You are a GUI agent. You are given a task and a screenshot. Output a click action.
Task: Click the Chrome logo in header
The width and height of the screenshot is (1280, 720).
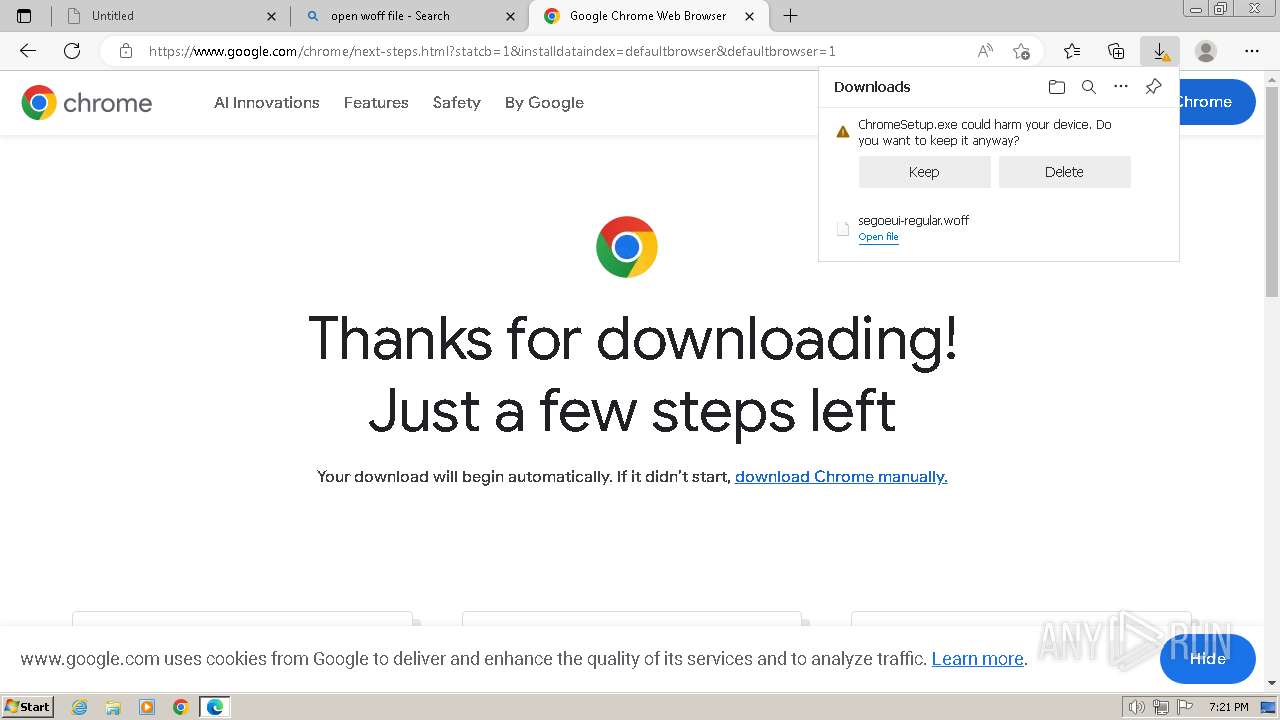87,102
